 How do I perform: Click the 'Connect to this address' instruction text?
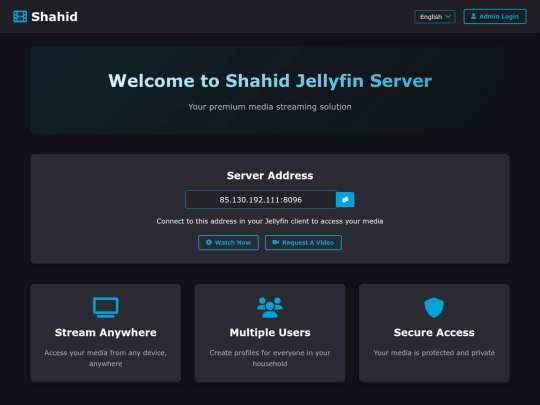[270, 221]
